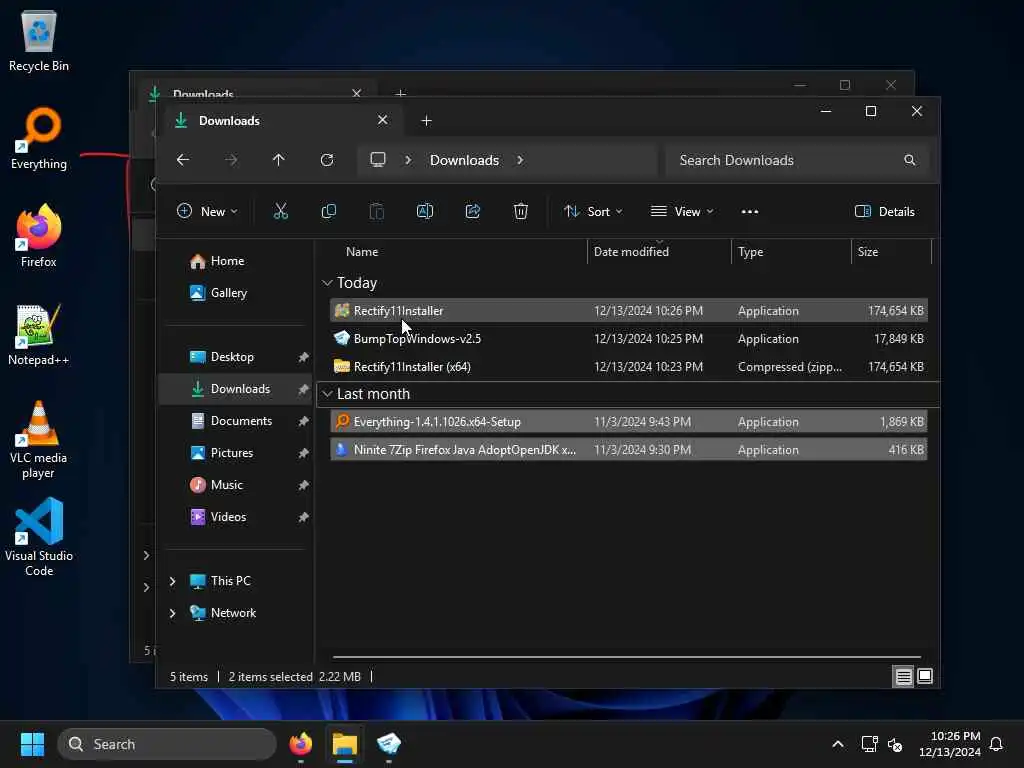Select Rectify11Installer (x64) zip file
Image resolution: width=1024 pixels, height=768 pixels.
click(629, 366)
